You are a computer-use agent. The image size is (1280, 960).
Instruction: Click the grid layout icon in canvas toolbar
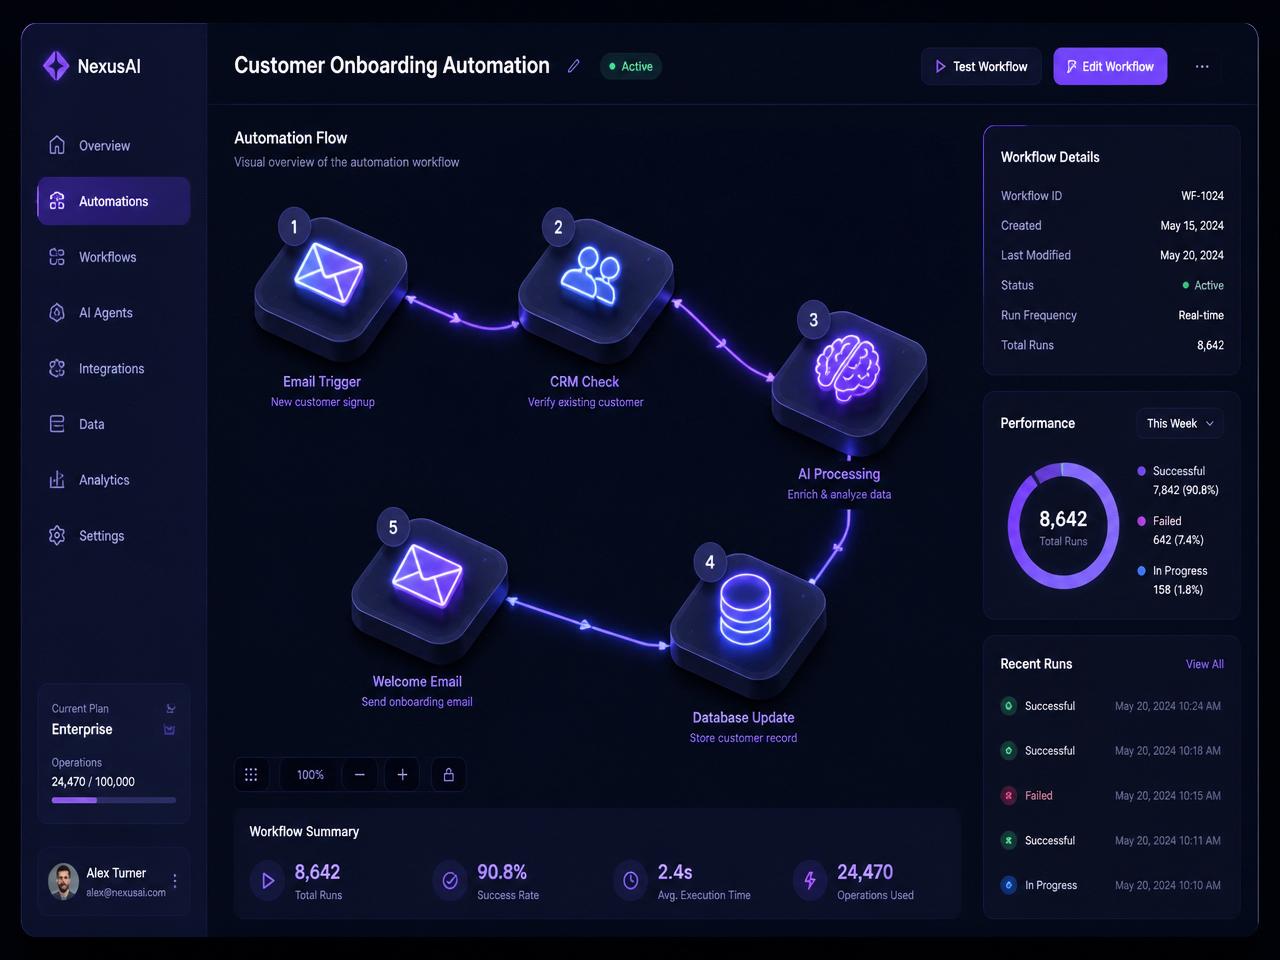pyautogui.click(x=251, y=774)
